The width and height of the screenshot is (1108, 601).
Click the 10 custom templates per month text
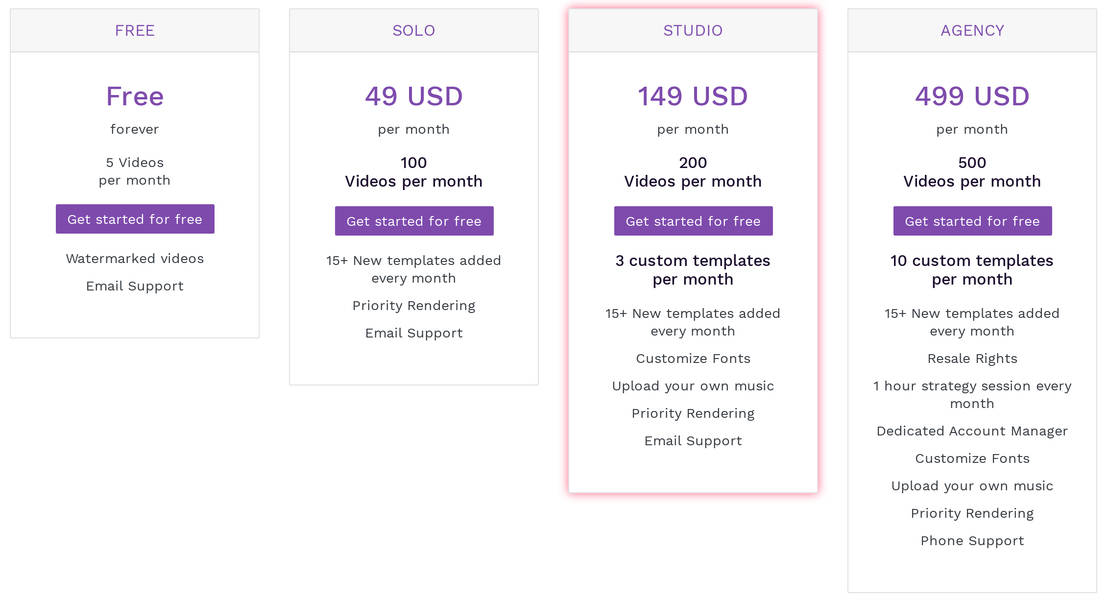click(x=972, y=270)
